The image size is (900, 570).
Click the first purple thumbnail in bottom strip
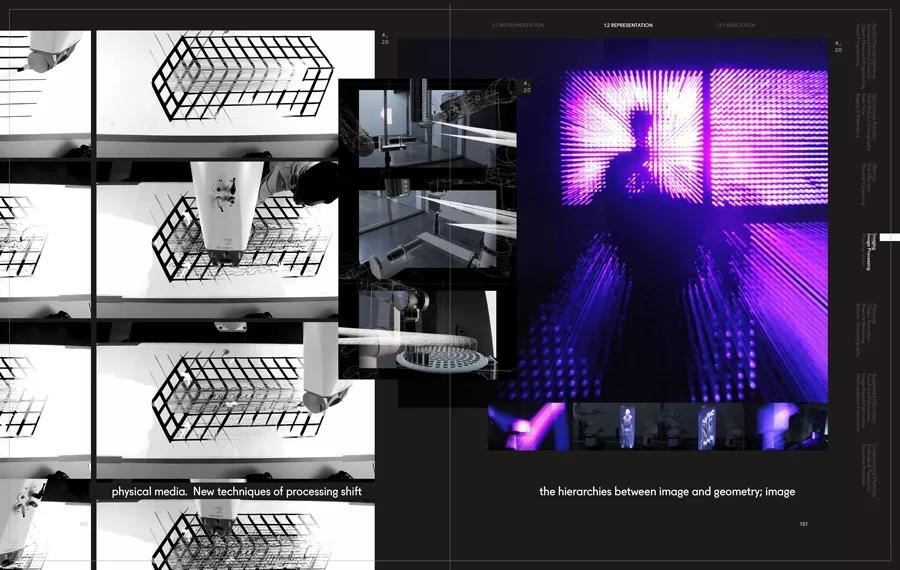527,426
